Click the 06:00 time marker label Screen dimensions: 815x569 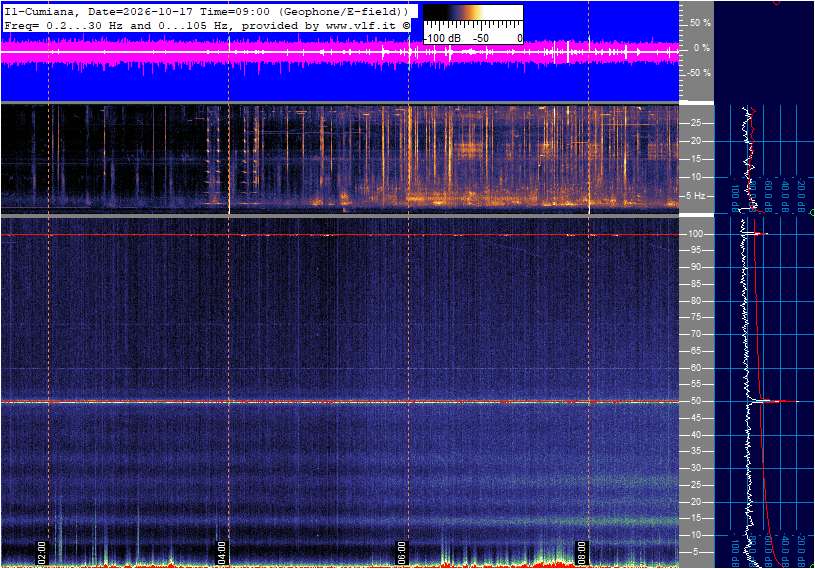pyautogui.click(x=401, y=552)
